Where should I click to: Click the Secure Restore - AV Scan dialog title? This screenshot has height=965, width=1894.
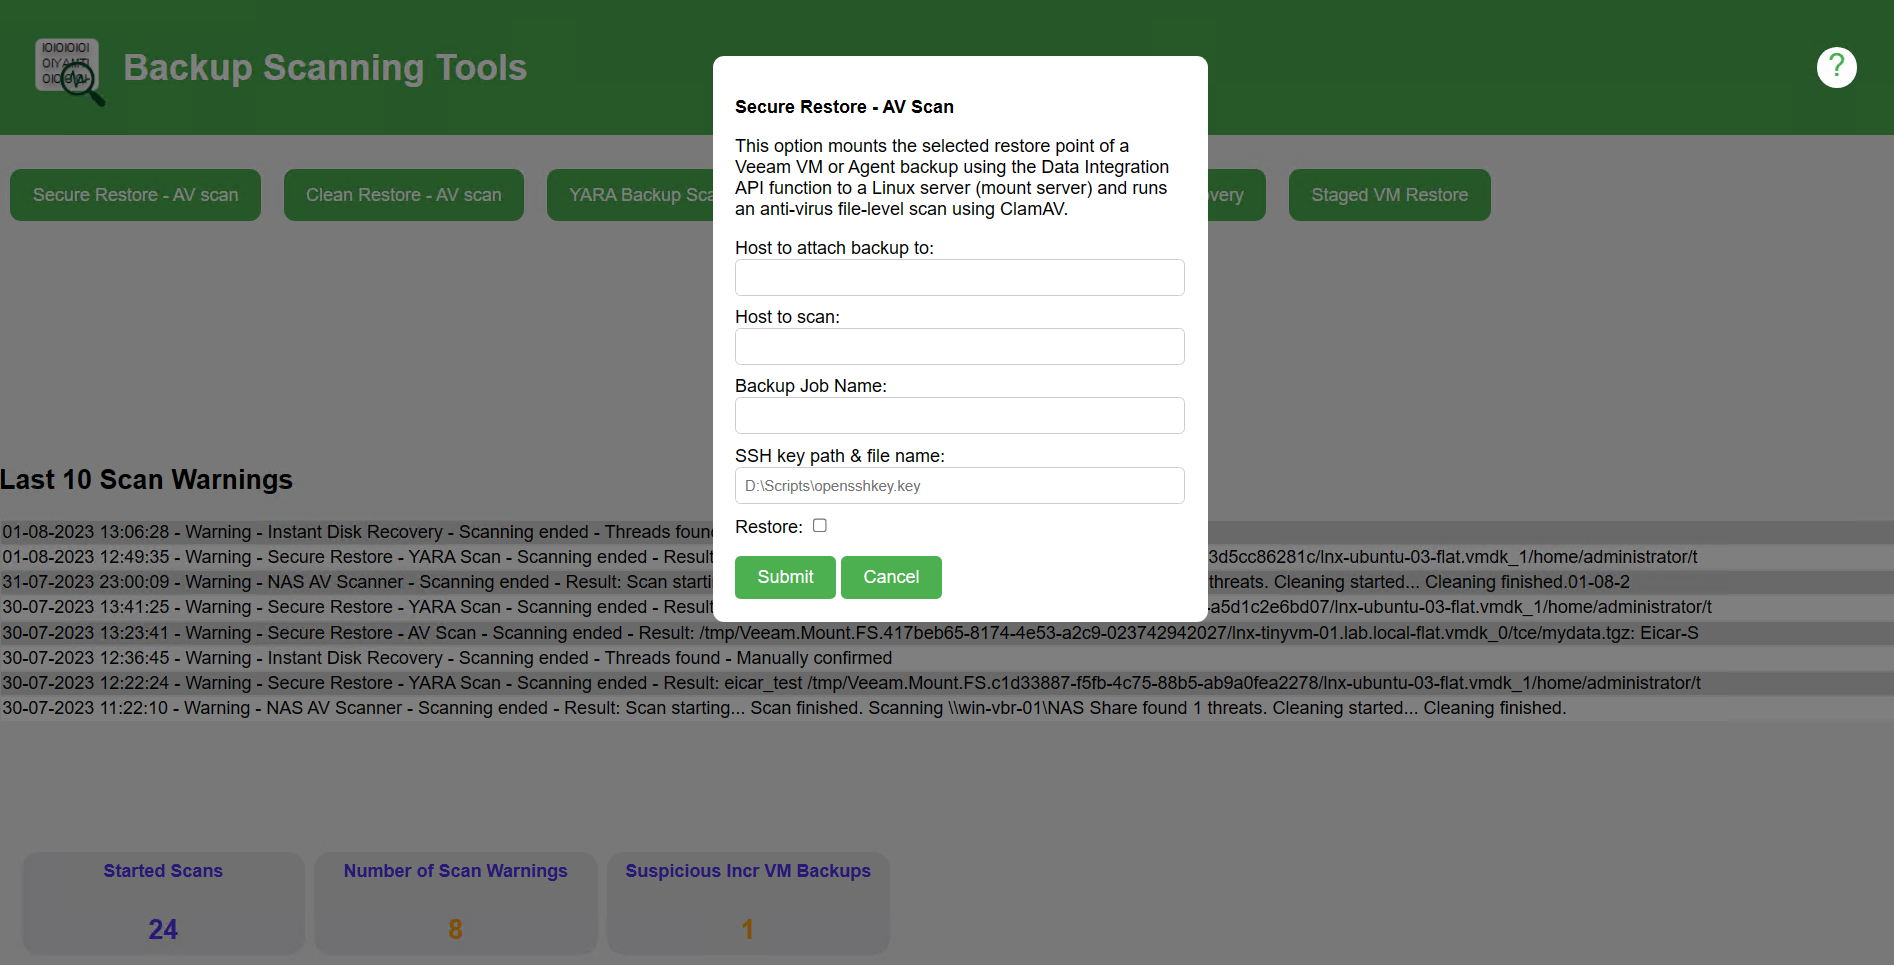pos(844,107)
